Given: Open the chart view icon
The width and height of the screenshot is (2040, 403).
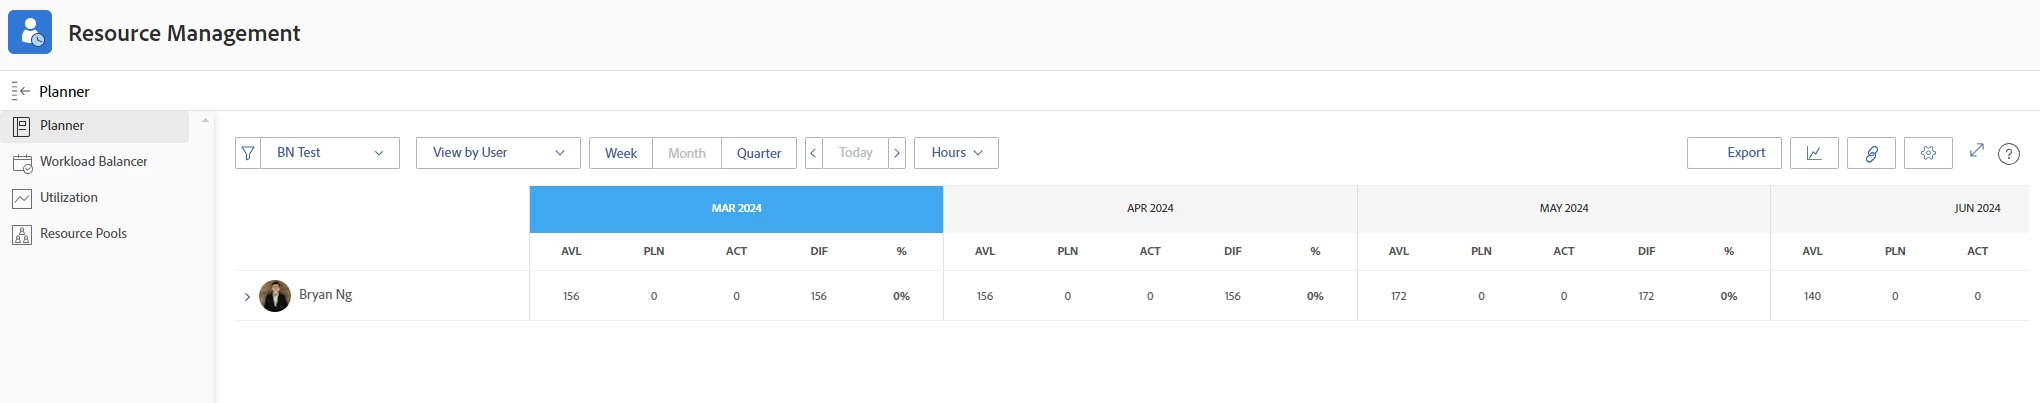Looking at the screenshot, I should point(1814,153).
